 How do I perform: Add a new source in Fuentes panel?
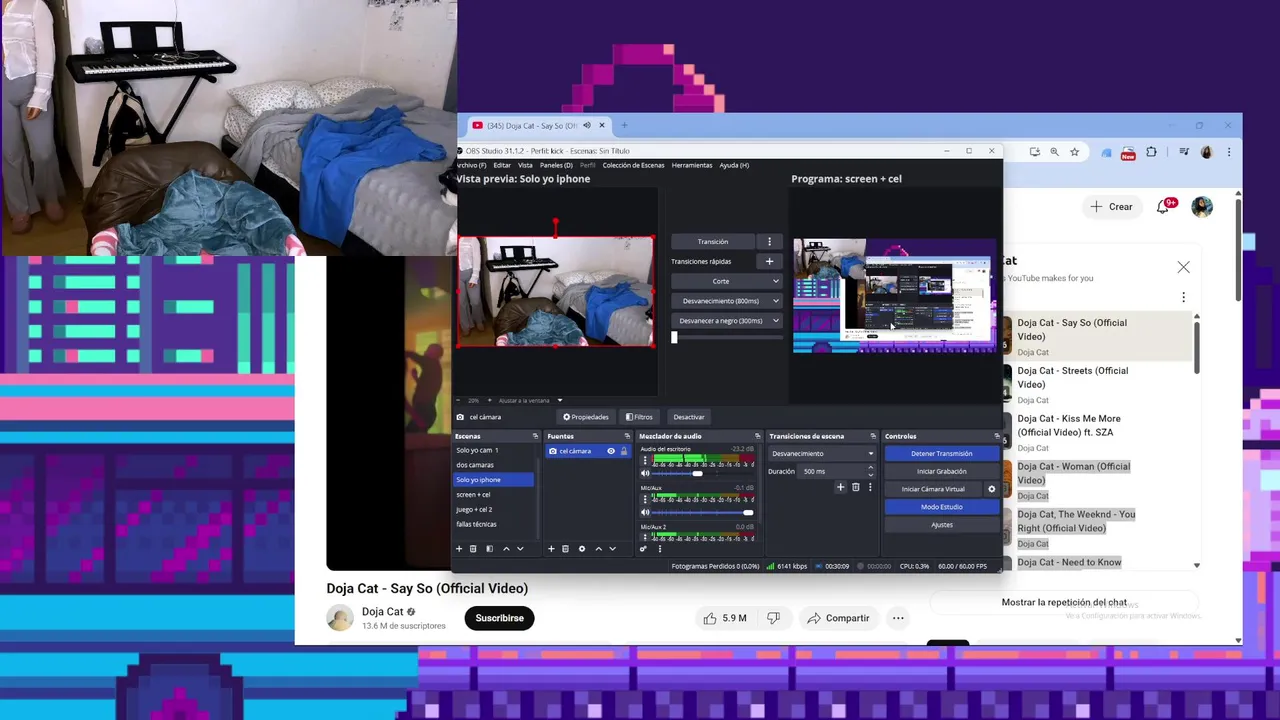coord(551,549)
